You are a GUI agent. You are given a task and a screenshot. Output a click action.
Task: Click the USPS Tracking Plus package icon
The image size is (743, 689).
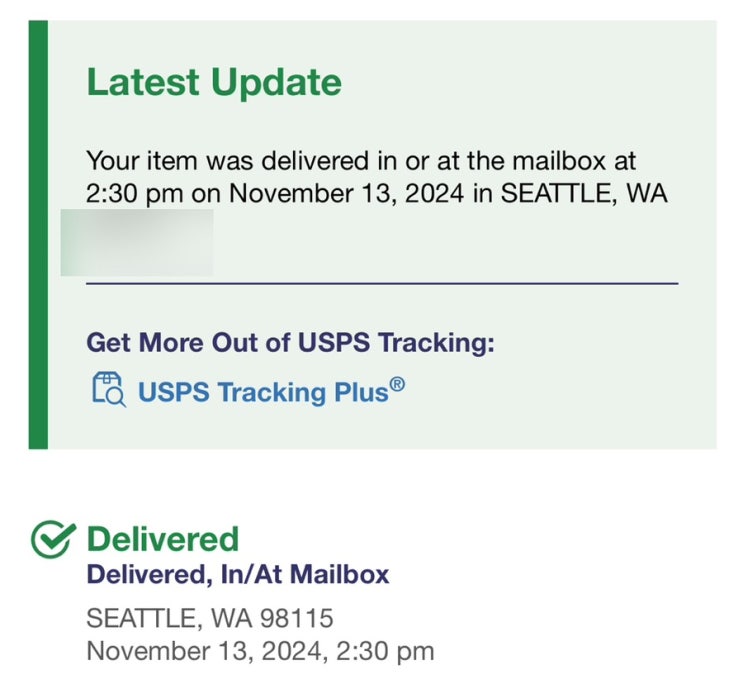tap(107, 390)
